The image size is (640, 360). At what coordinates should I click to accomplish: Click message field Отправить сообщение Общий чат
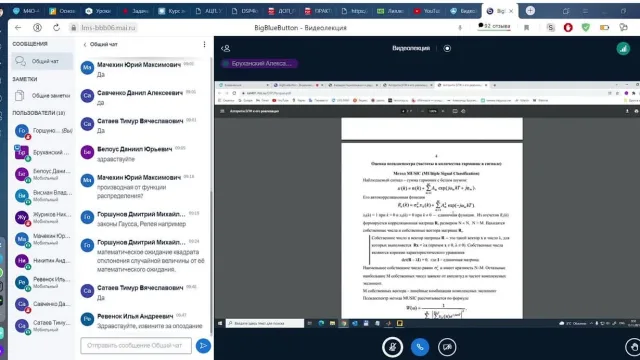pos(136,345)
